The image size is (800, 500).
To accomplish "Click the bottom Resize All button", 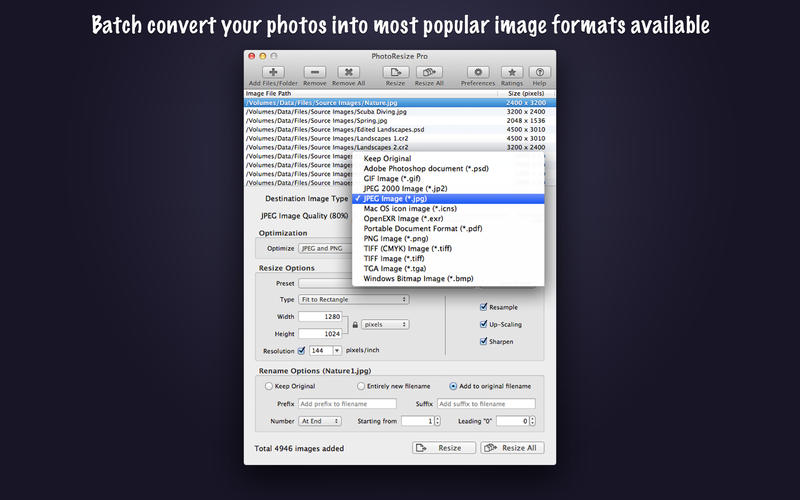I will click(512, 448).
